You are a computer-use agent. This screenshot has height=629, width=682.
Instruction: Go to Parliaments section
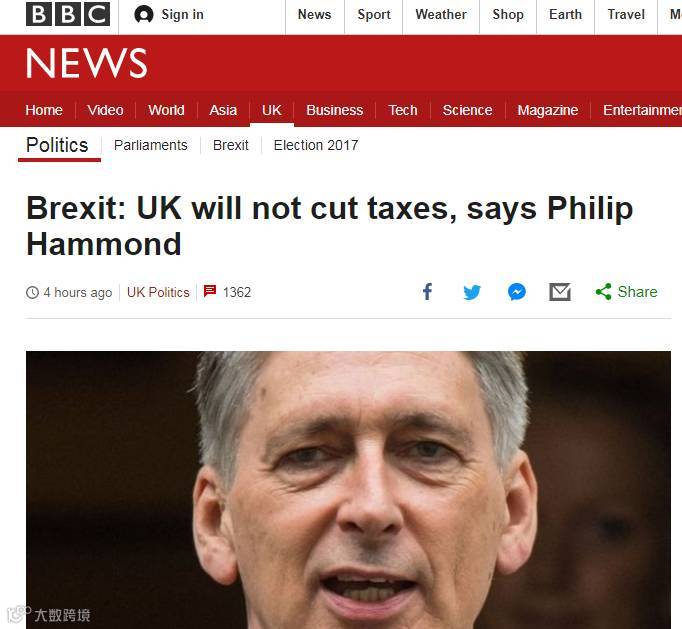pyautogui.click(x=150, y=145)
